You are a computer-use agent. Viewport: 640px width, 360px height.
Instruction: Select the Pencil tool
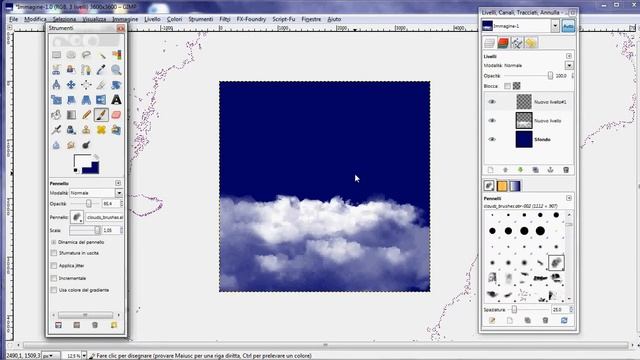(x=86, y=115)
